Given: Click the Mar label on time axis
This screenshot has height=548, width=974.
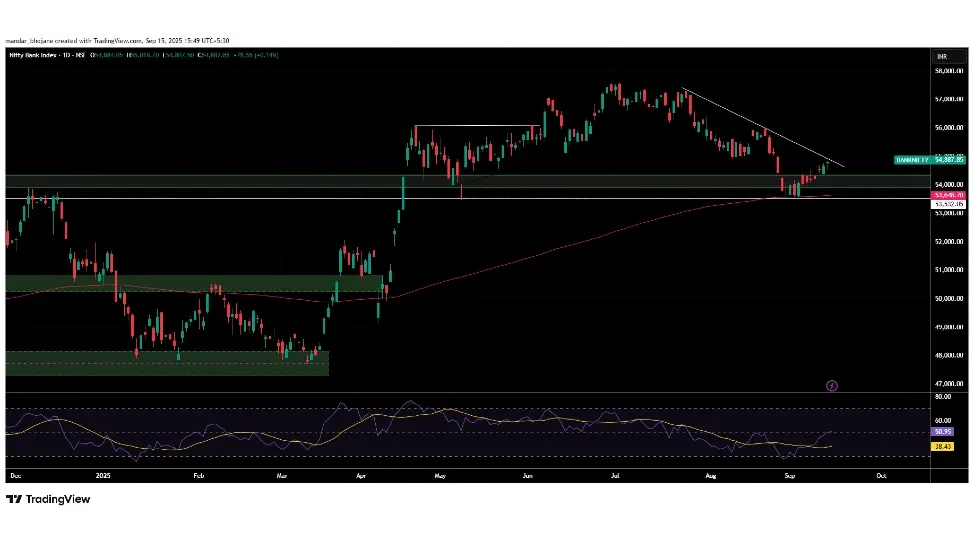Looking at the screenshot, I should point(281,476).
